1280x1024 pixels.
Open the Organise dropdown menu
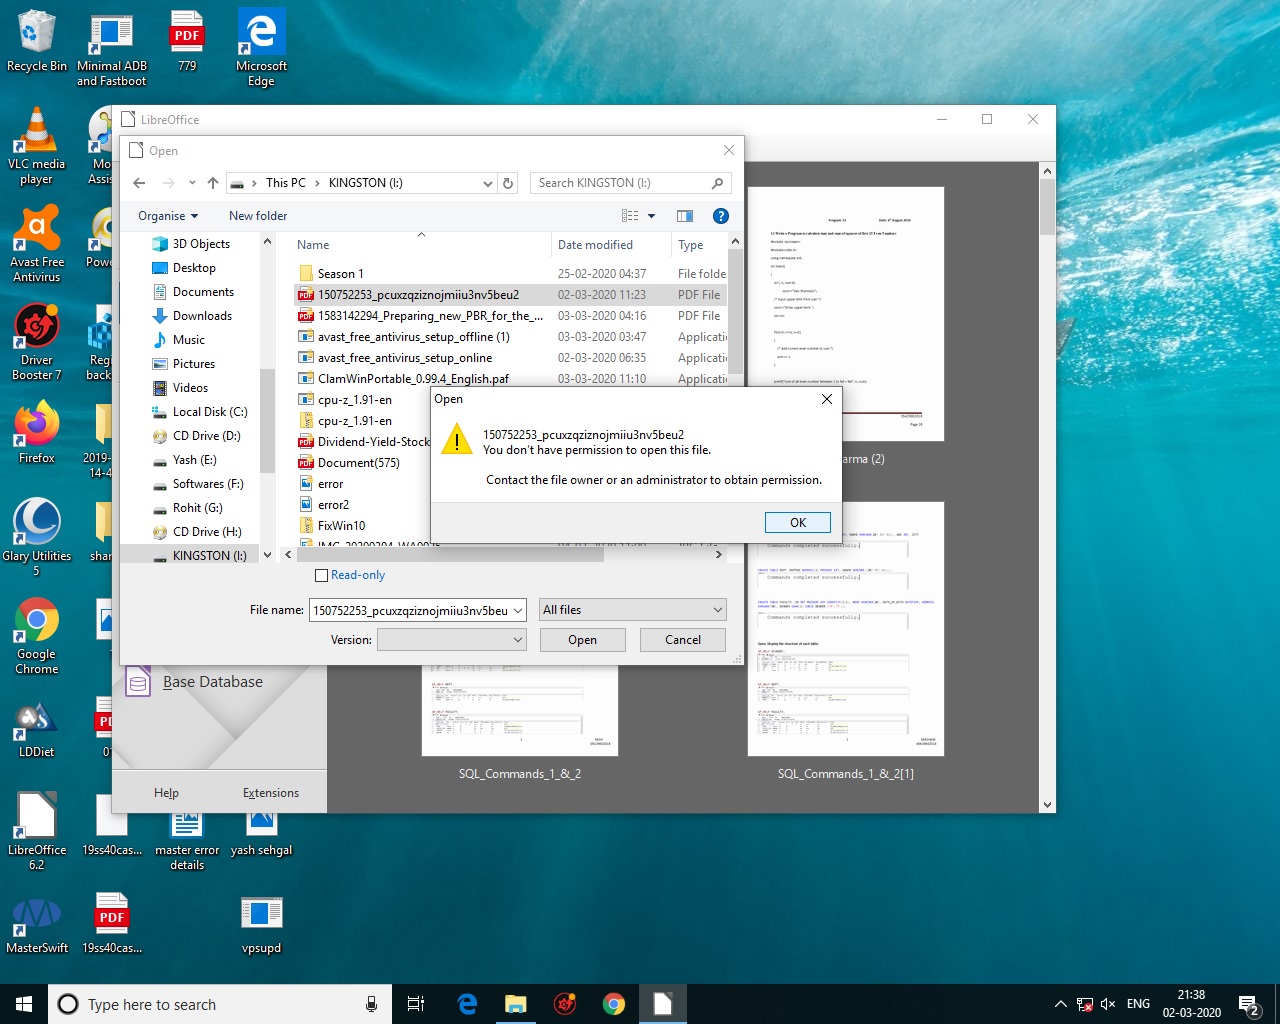pos(168,216)
